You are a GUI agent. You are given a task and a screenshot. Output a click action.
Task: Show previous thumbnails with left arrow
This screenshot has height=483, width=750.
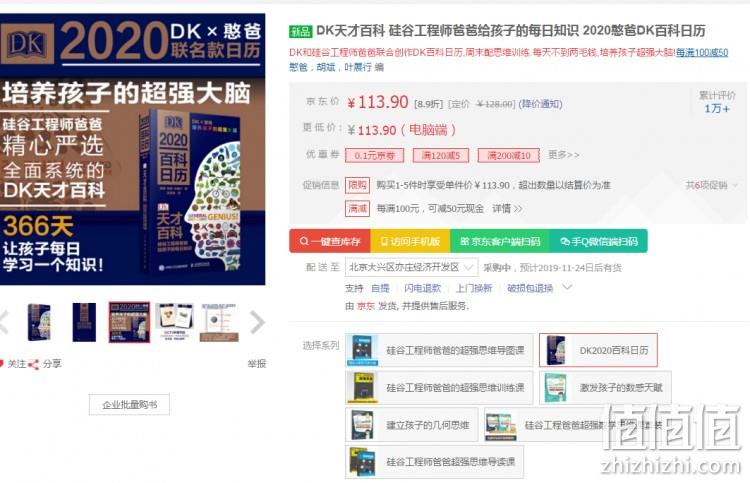(4, 322)
